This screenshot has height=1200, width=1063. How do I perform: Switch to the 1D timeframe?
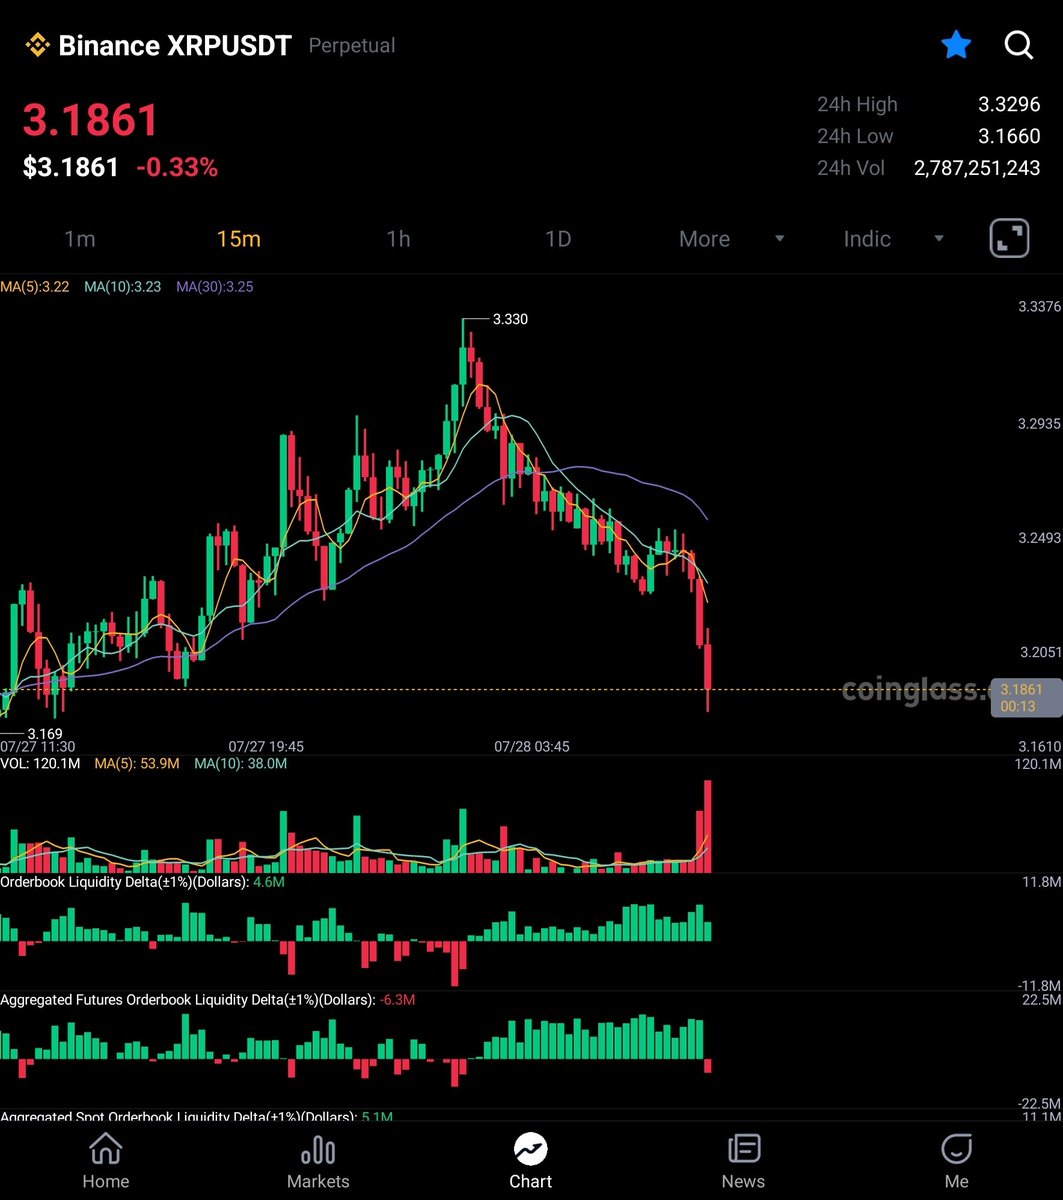click(x=557, y=239)
